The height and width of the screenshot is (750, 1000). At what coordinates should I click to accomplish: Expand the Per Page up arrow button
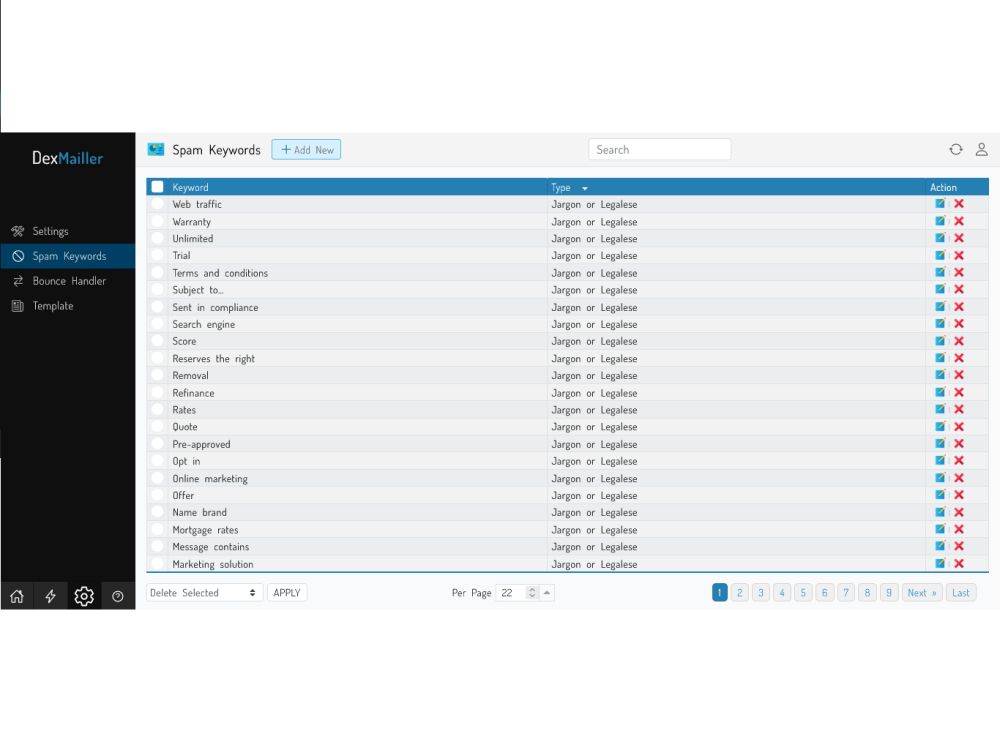[x=547, y=592]
